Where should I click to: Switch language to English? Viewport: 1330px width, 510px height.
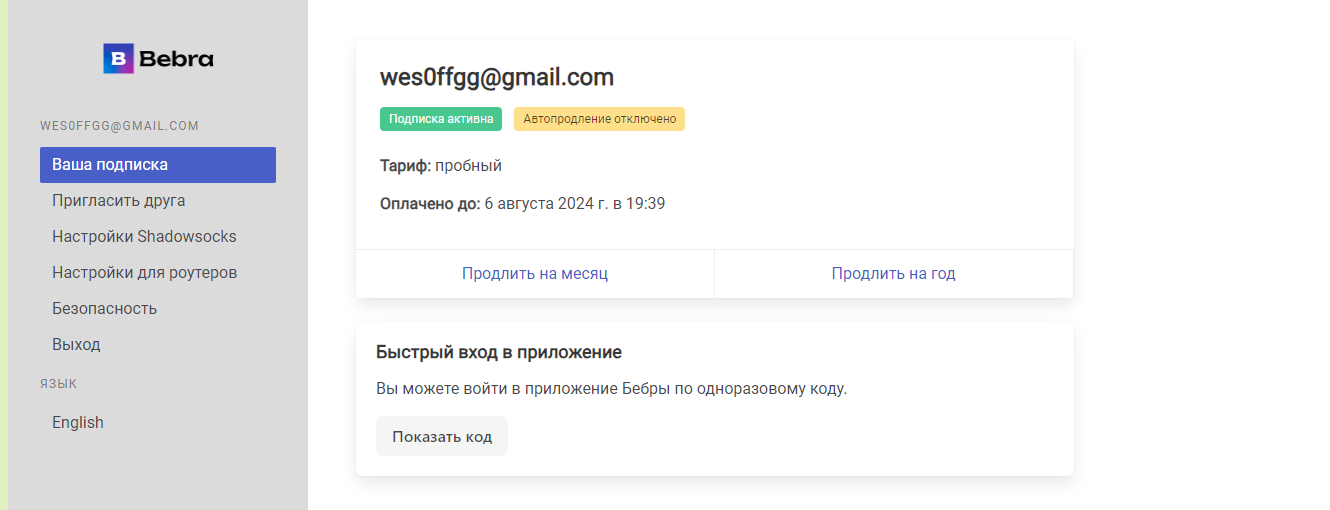click(158, 423)
